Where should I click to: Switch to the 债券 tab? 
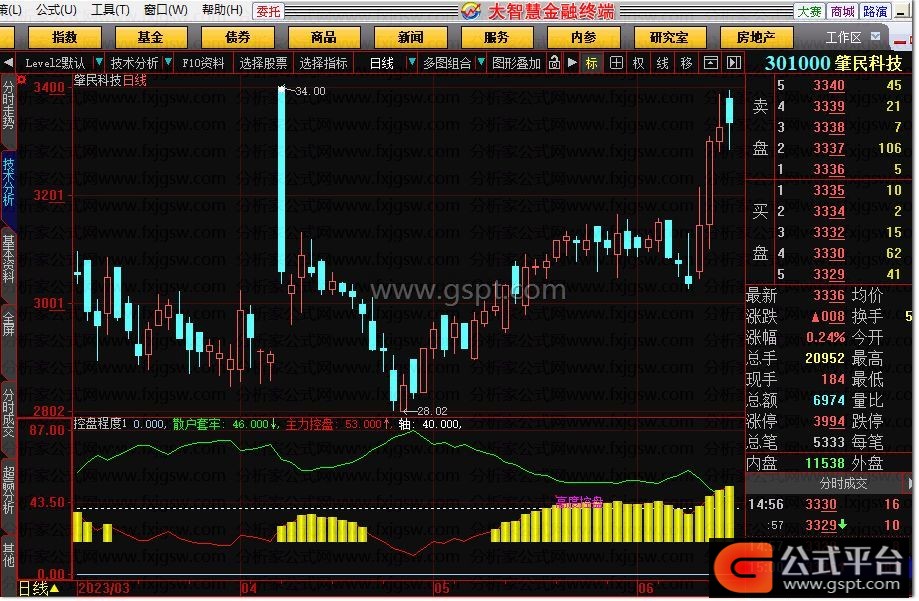[x=237, y=38]
